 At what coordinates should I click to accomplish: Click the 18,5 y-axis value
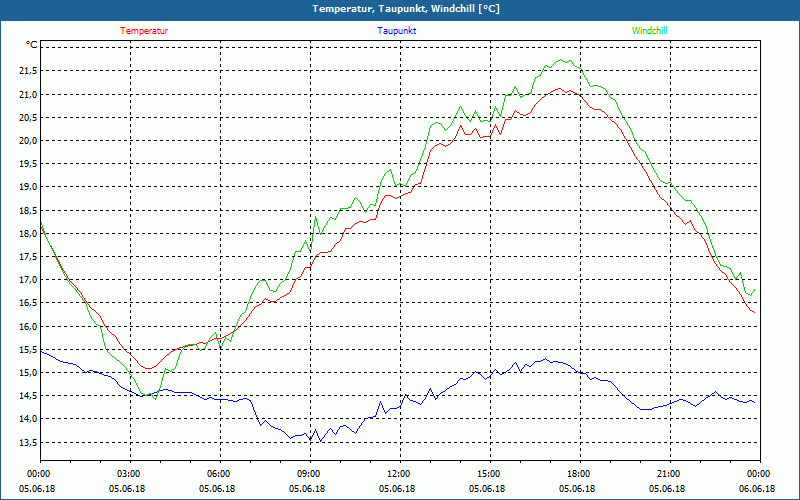tap(28, 210)
